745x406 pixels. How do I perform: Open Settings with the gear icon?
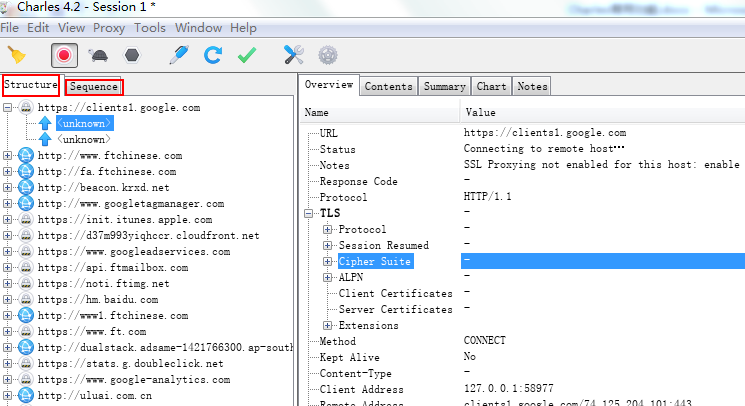pyautogui.click(x=328, y=55)
